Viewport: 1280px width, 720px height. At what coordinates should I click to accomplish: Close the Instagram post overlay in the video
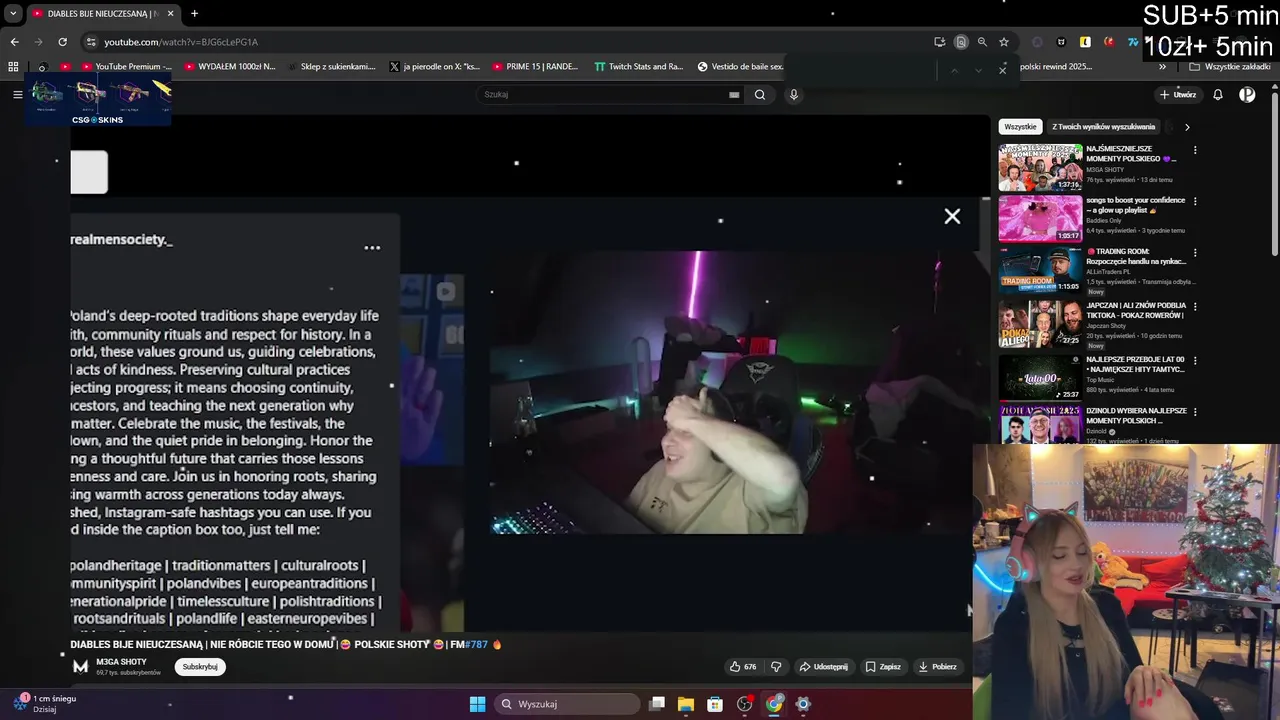tap(952, 217)
